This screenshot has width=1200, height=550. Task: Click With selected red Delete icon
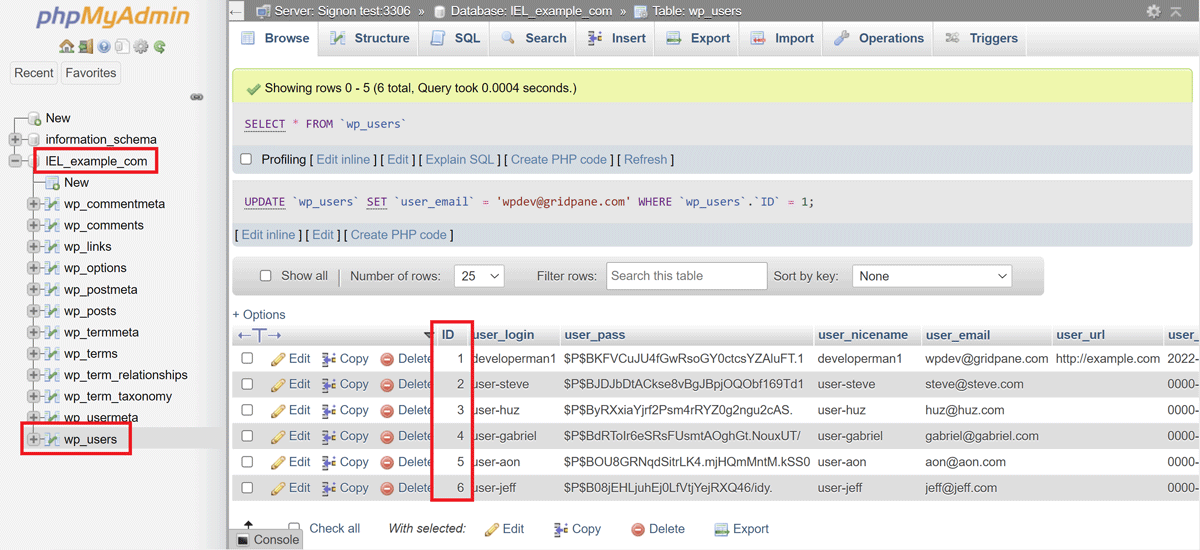point(638,529)
